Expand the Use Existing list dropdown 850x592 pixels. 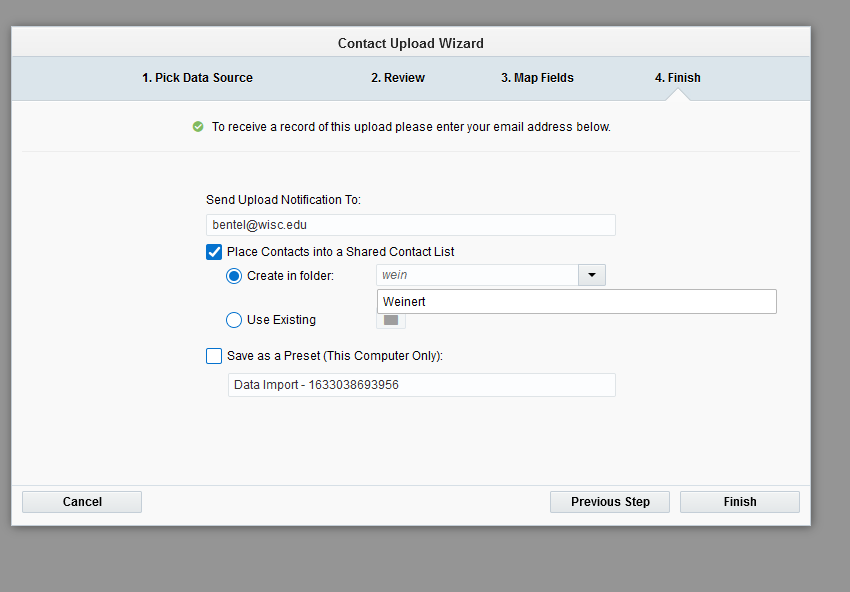click(x=391, y=320)
